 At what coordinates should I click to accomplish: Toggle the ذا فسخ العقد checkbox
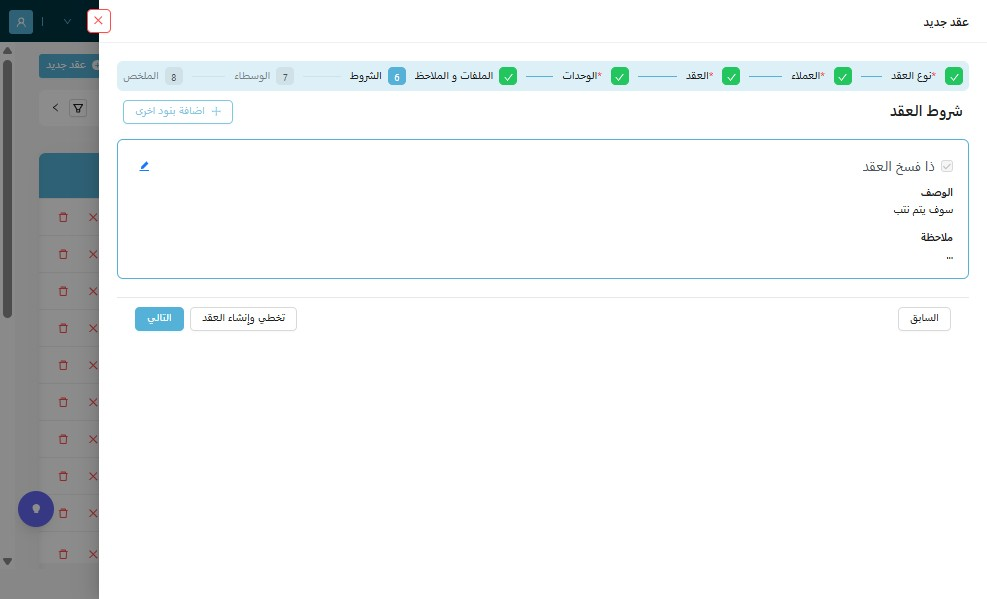(947, 166)
